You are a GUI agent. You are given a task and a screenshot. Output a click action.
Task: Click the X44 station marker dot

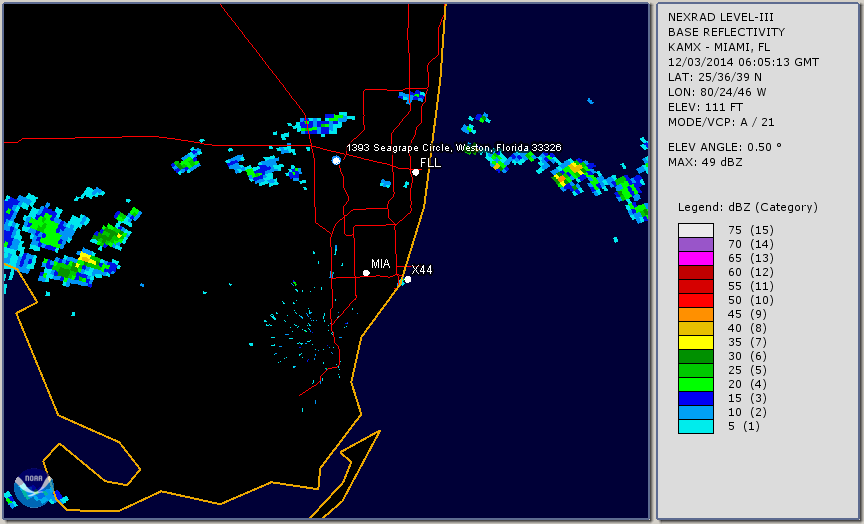coord(408,279)
